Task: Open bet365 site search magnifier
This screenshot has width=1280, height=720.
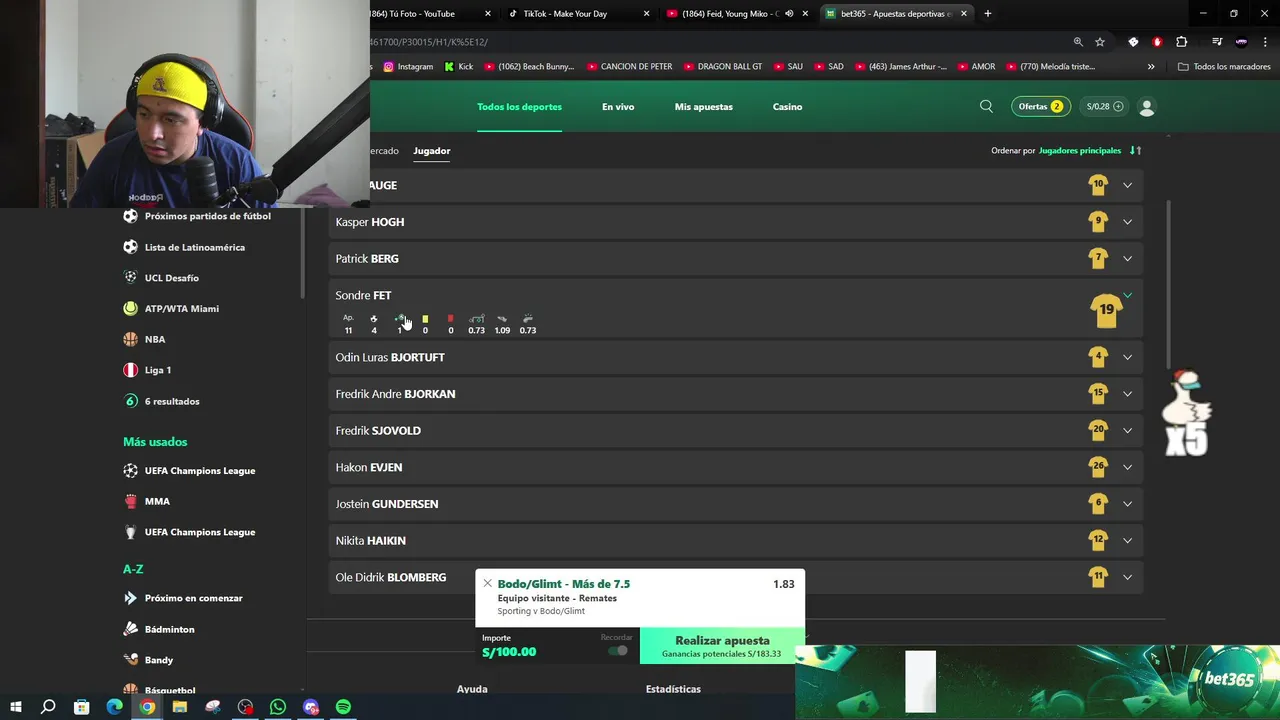Action: click(x=986, y=106)
